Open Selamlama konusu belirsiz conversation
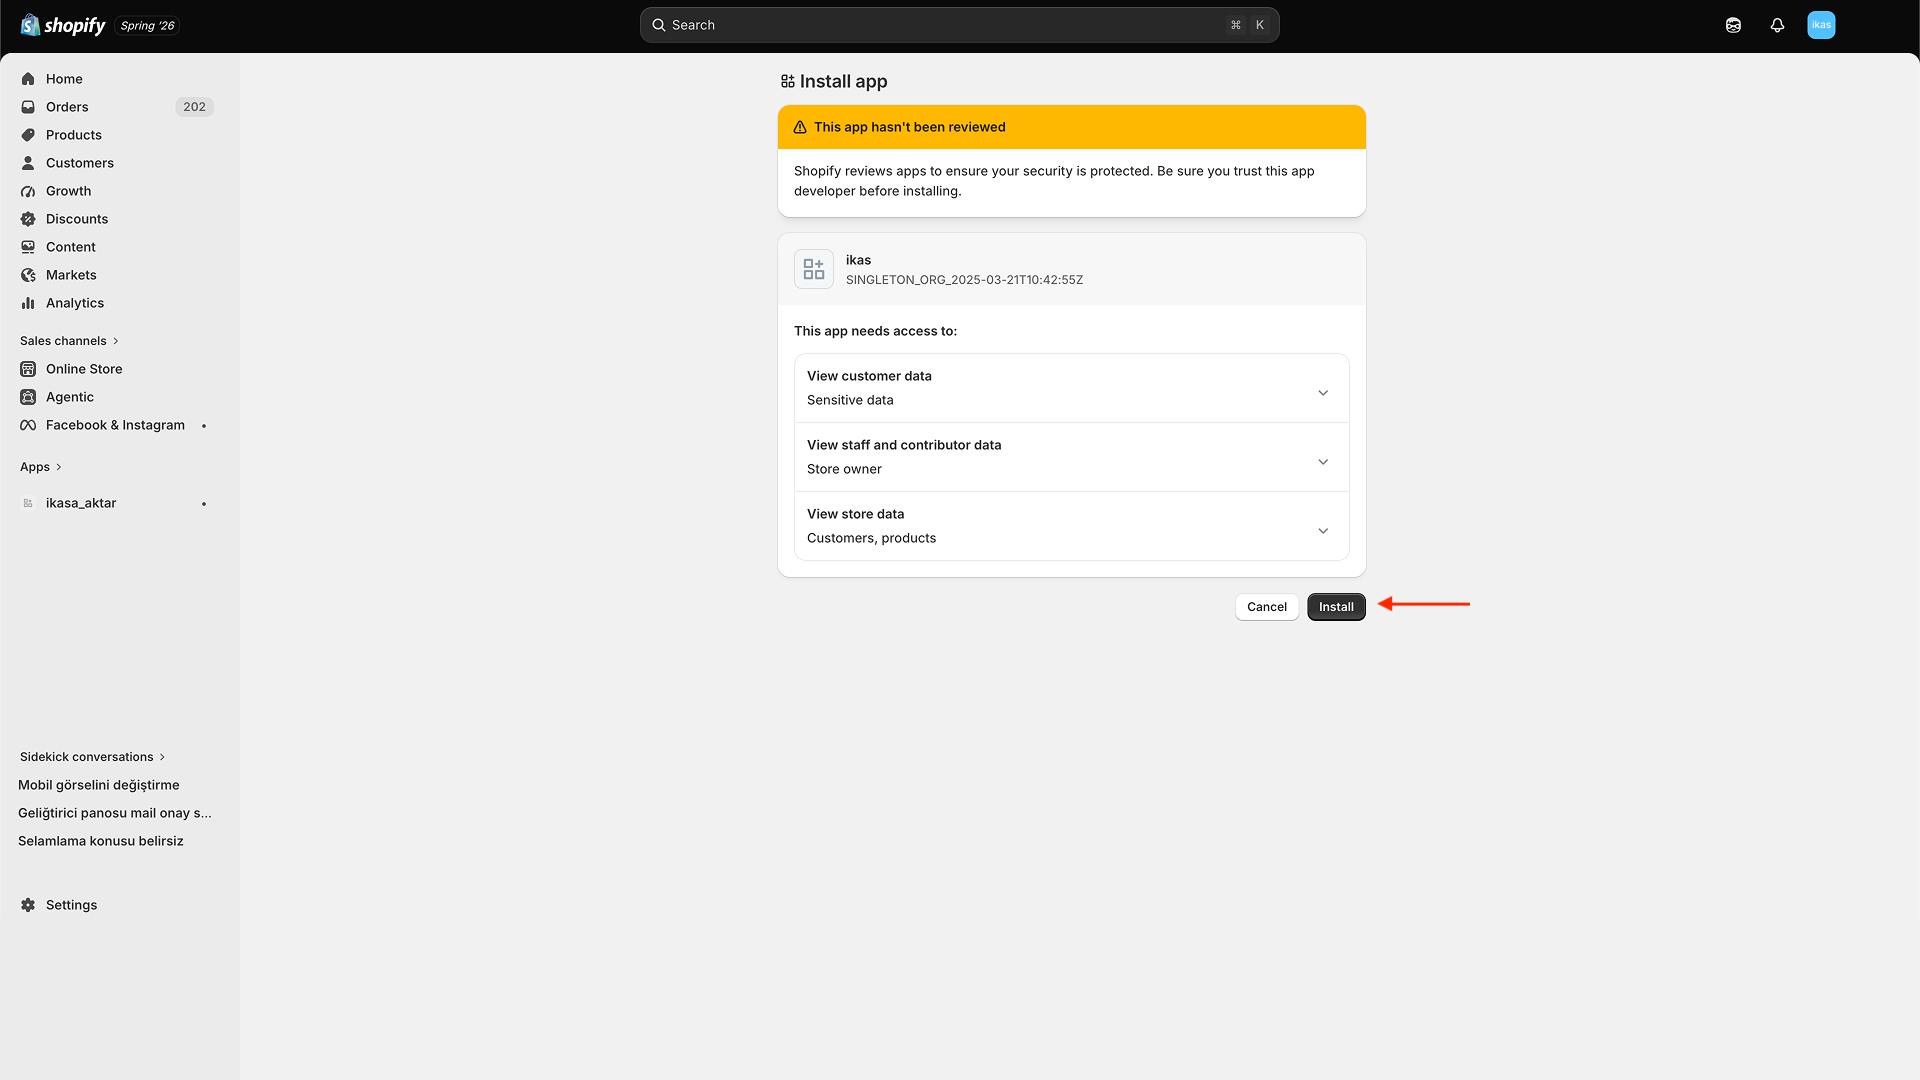Viewport: 1920px width, 1080px height. click(x=101, y=841)
